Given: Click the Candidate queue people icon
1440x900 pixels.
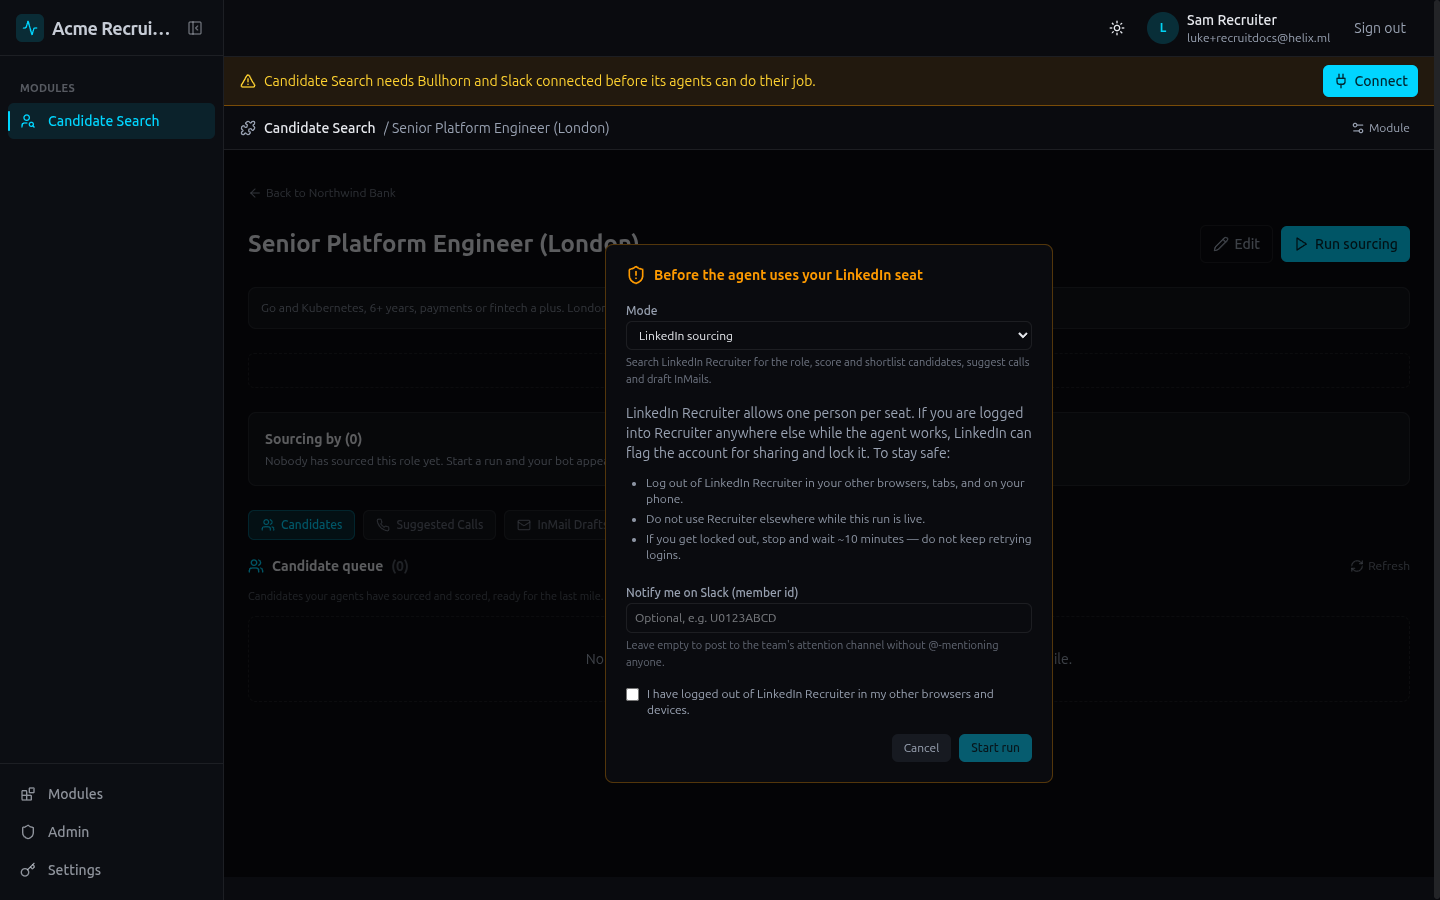Looking at the screenshot, I should pos(256,566).
